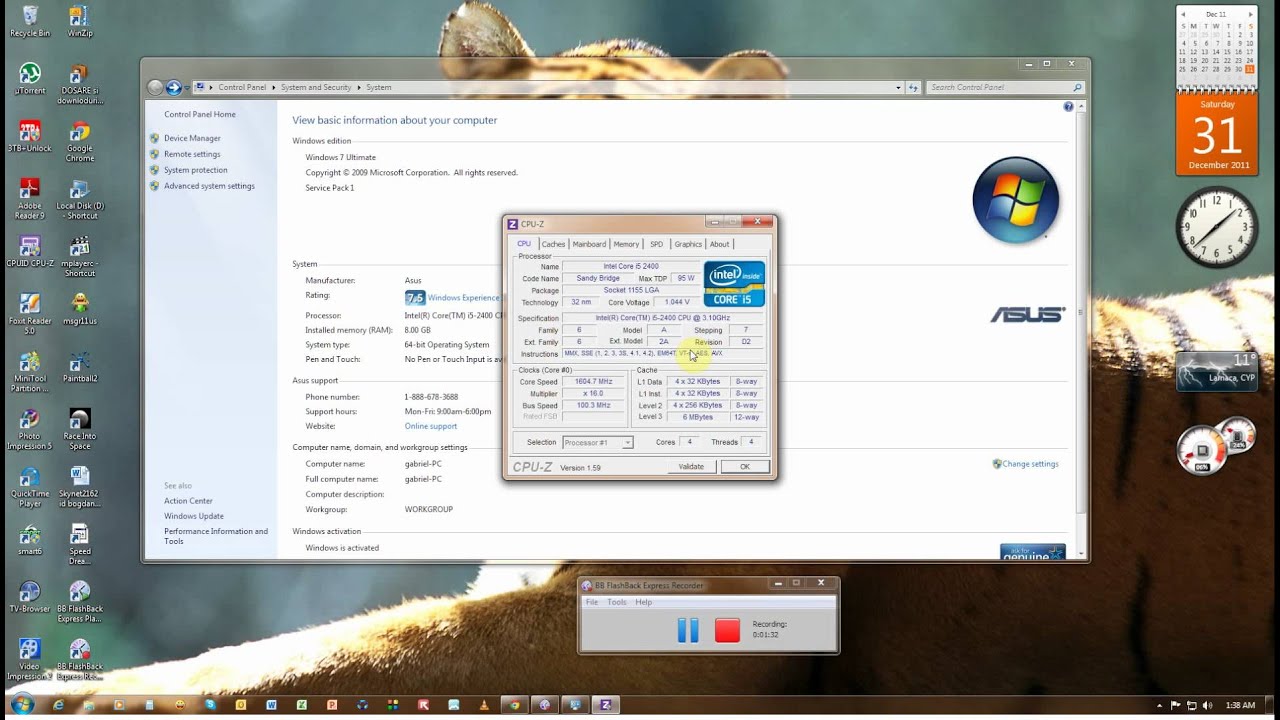Open the address bar history dropdown arrow
Image resolution: width=1280 pixels, height=720 pixels.
(898, 88)
